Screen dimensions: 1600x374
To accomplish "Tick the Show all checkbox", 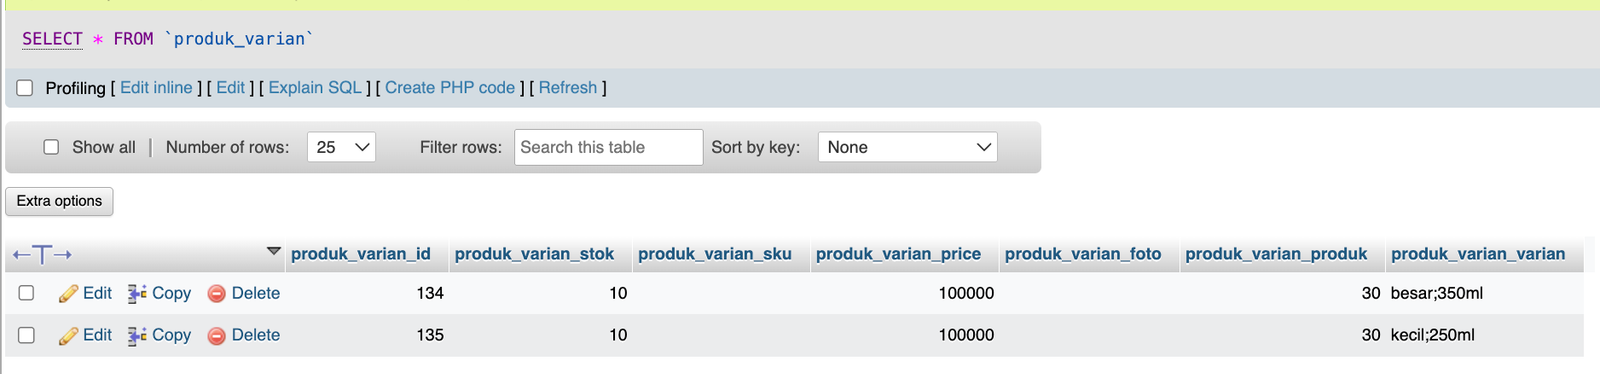I will coord(51,147).
